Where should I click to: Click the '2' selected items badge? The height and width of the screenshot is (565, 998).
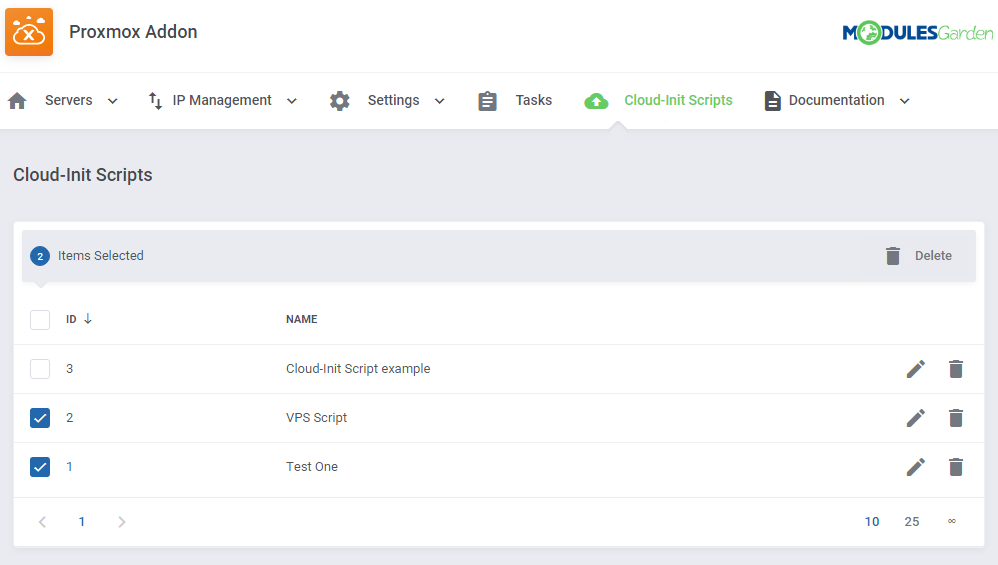[x=40, y=256]
